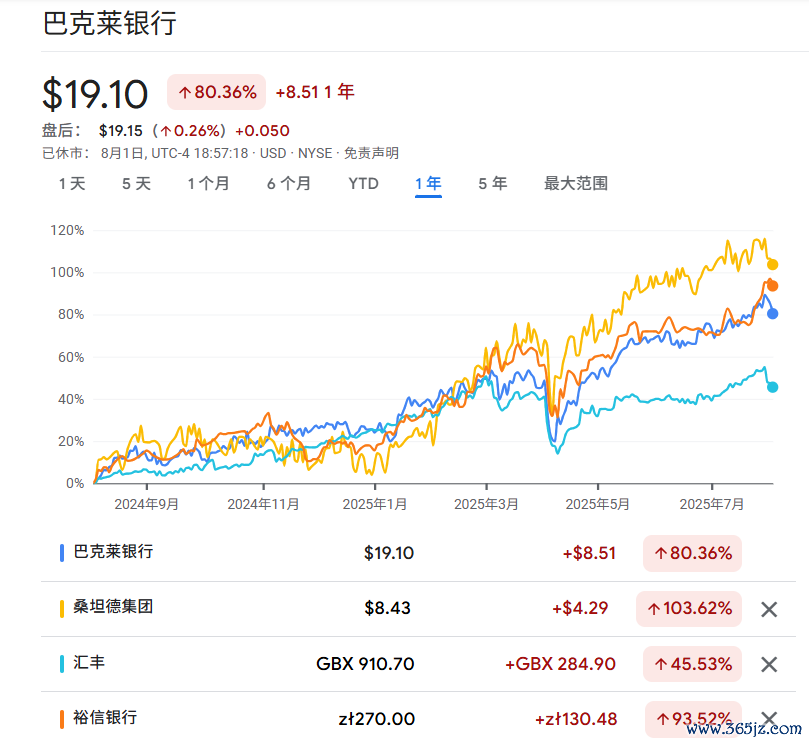The height and width of the screenshot is (744, 809).
Task: Click the +zł130.48 change for 裕信银行
Action: point(576,719)
